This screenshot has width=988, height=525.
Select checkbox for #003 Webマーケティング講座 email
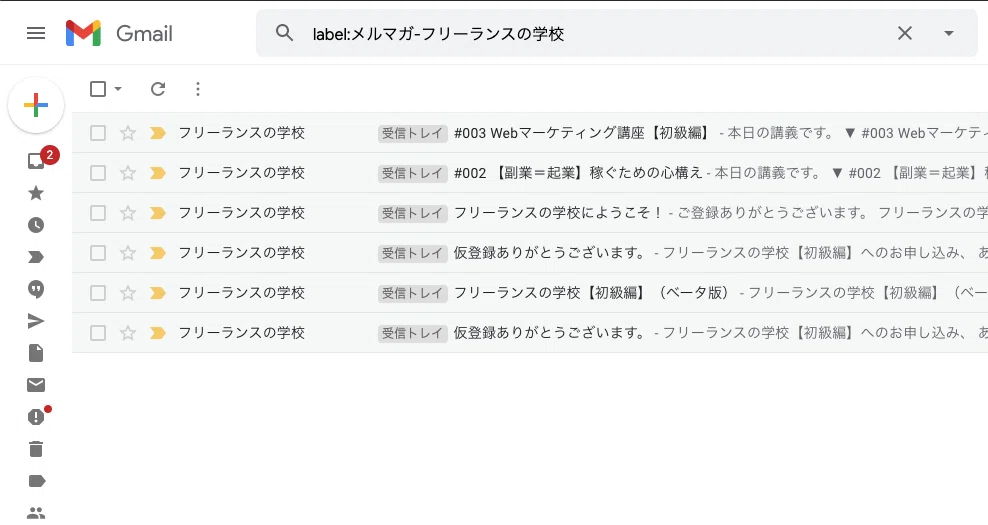click(x=98, y=133)
